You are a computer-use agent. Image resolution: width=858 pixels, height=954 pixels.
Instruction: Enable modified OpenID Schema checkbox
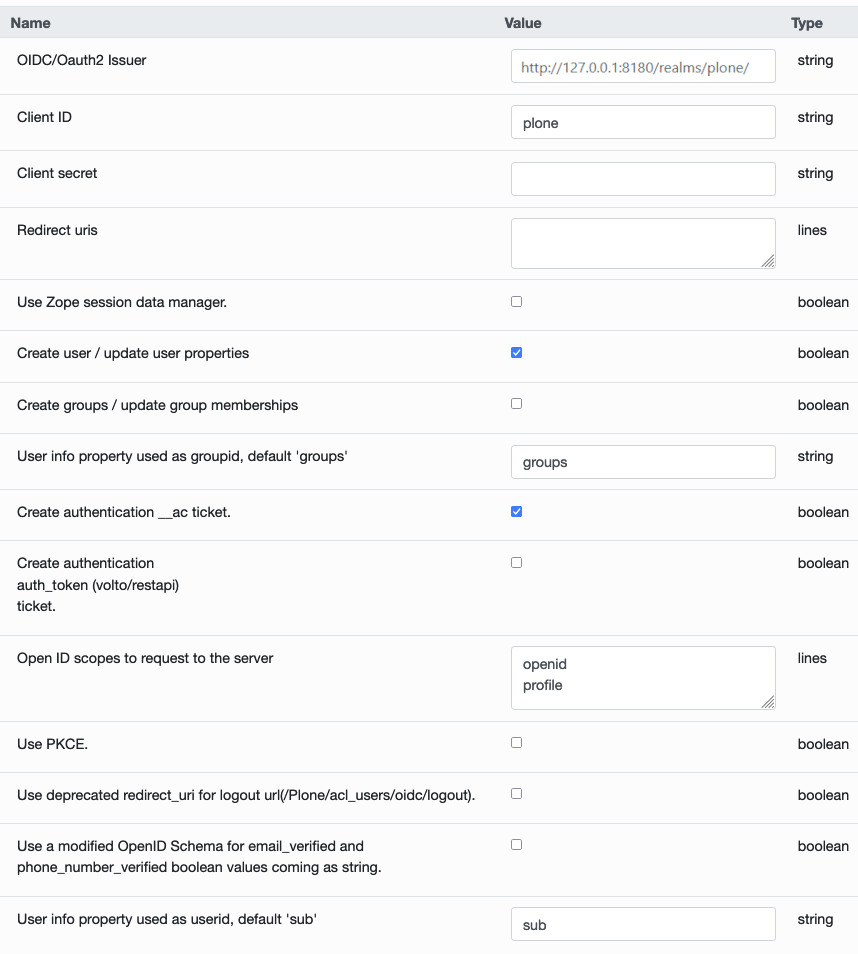pyautogui.click(x=516, y=845)
